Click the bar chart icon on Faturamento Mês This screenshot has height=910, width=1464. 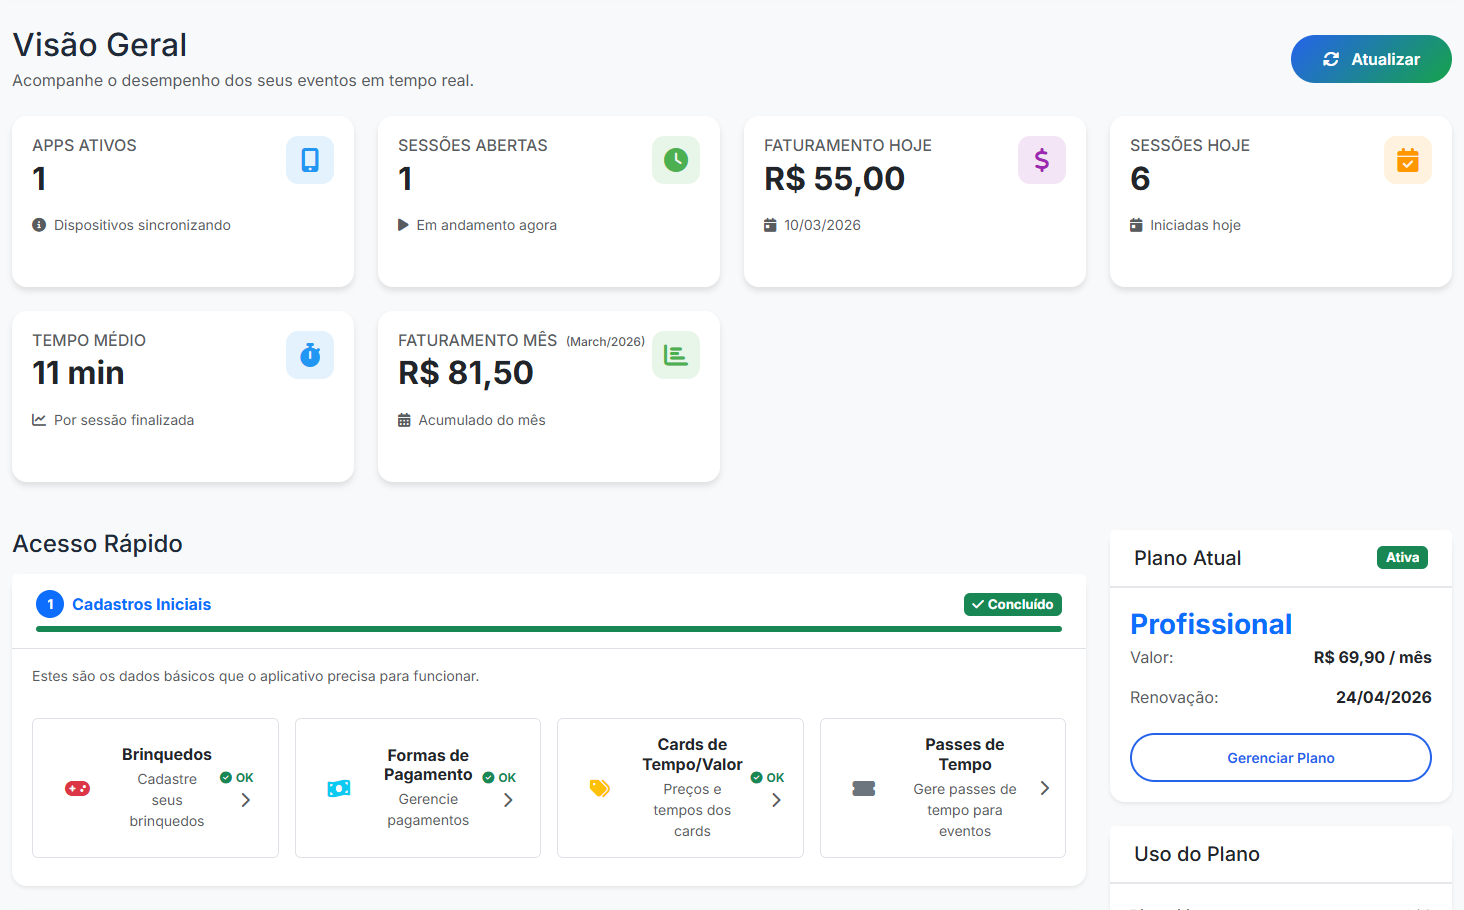676,354
